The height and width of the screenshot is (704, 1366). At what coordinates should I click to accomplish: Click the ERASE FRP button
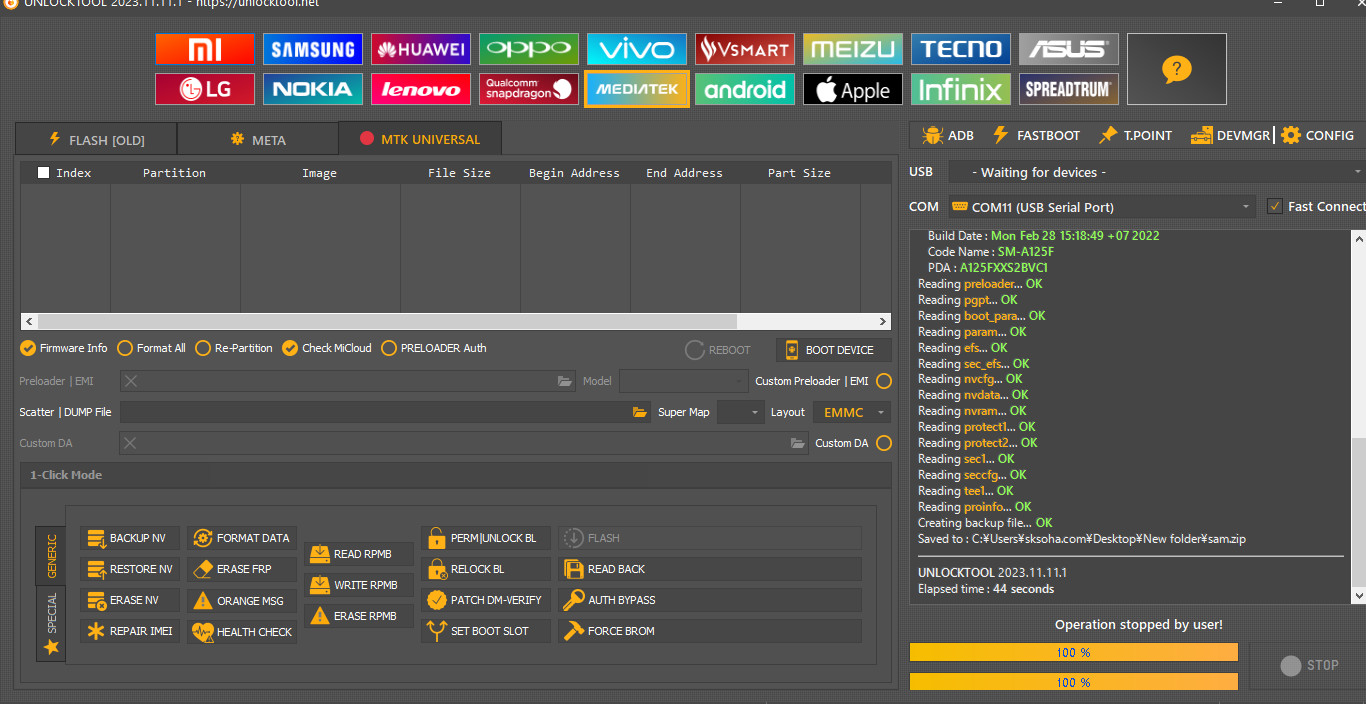tap(243, 569)
